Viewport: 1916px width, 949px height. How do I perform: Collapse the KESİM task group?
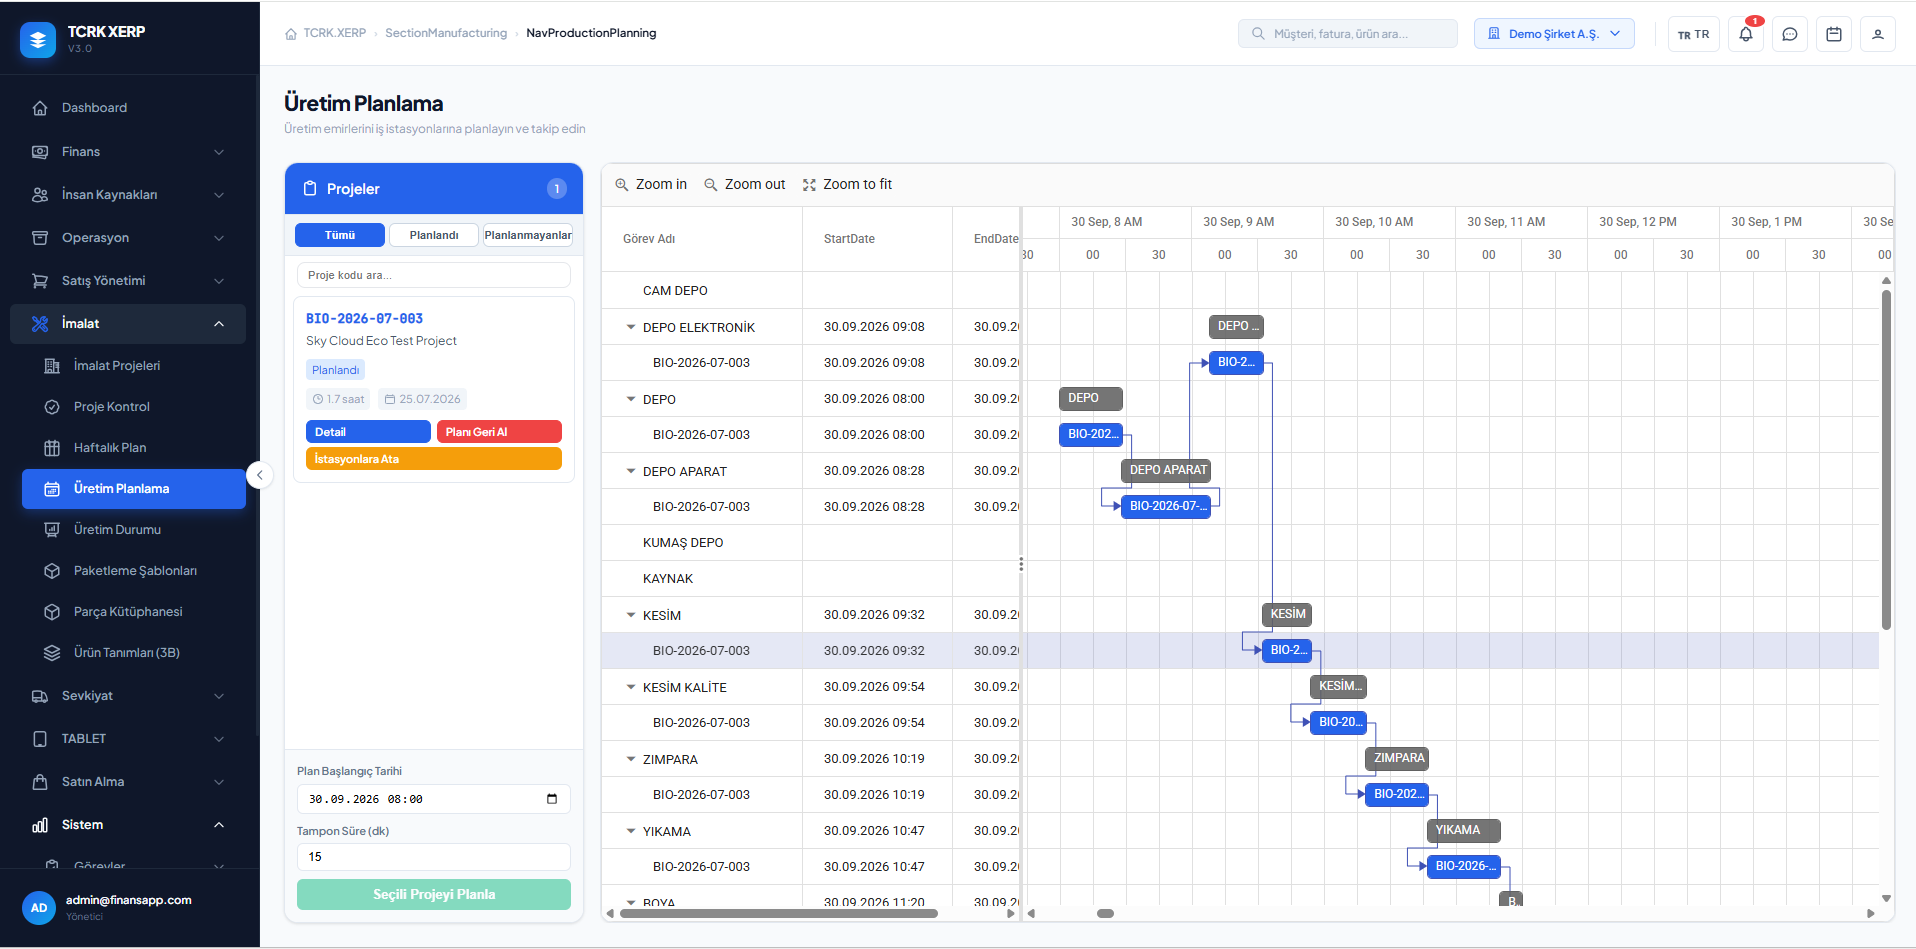[x=631, y=615]
